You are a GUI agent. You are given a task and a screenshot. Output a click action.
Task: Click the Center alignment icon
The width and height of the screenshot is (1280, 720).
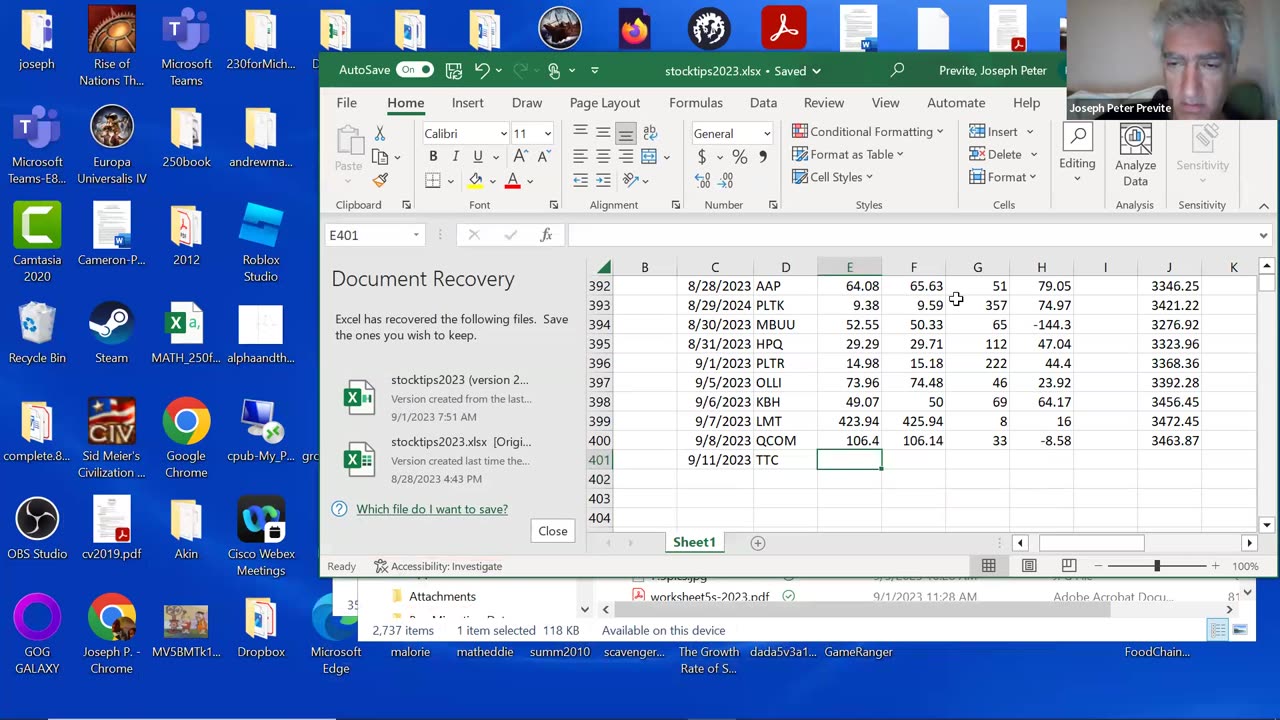coord(603,156)
